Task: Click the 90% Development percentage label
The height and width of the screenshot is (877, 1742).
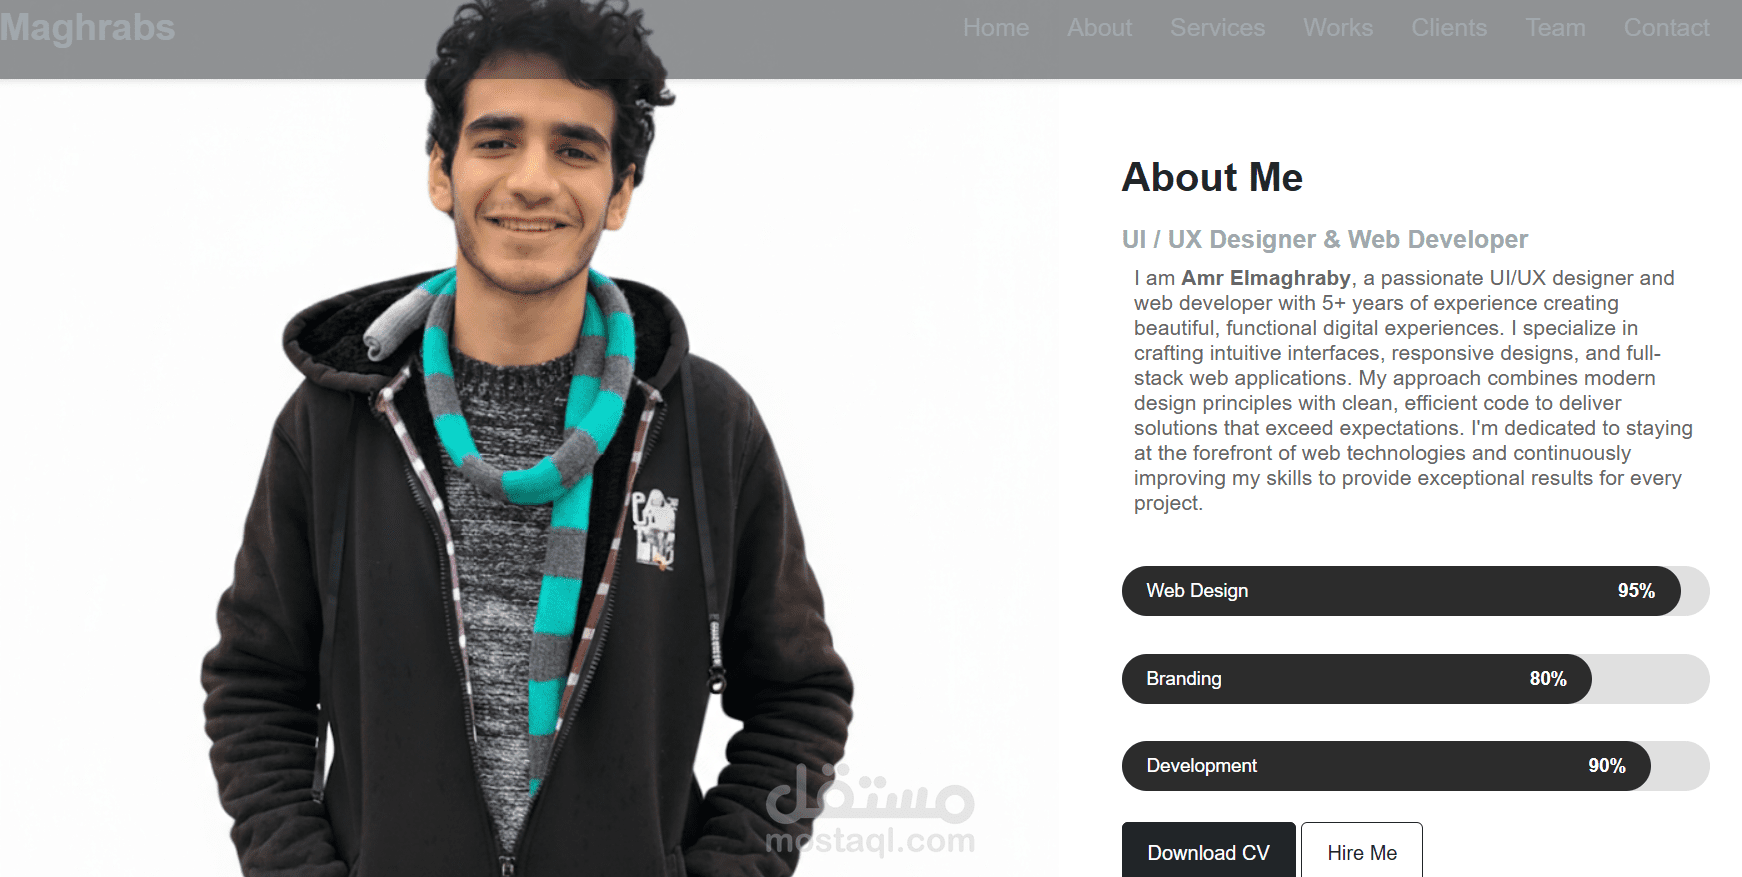Action: [x=1607, y=766]
